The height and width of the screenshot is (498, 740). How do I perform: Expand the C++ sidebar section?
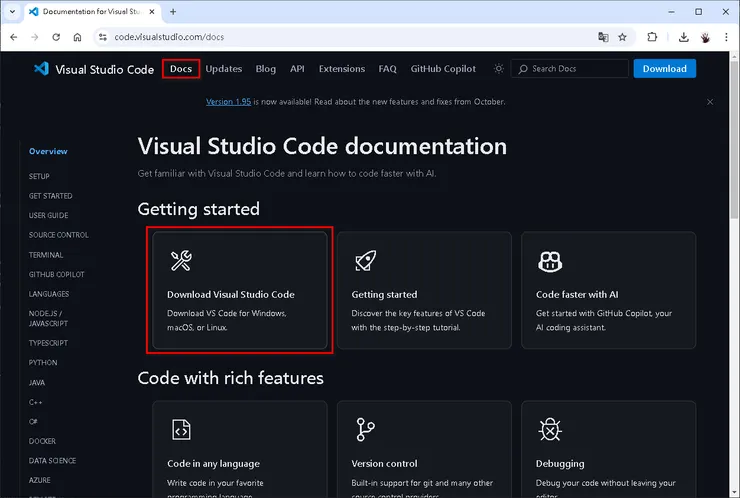[35, 402]
